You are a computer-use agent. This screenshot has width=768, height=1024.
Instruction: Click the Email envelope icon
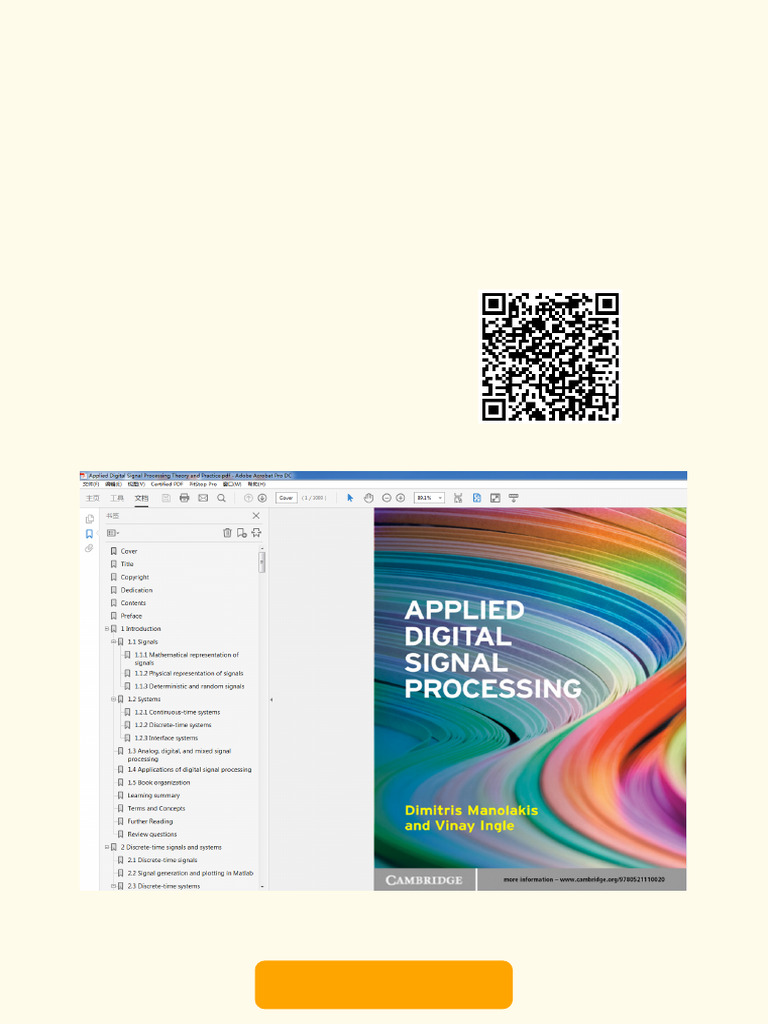[203, 498]
